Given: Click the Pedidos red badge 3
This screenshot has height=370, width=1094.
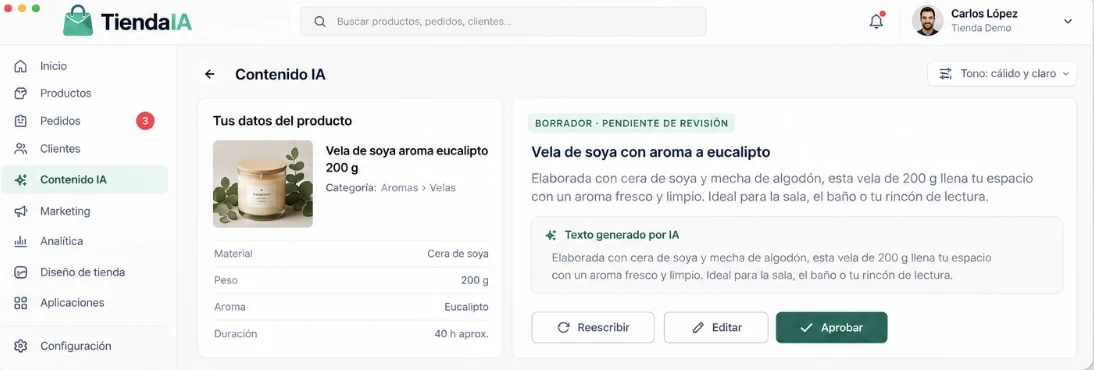Looking at the screenshot, I should 145,121.
